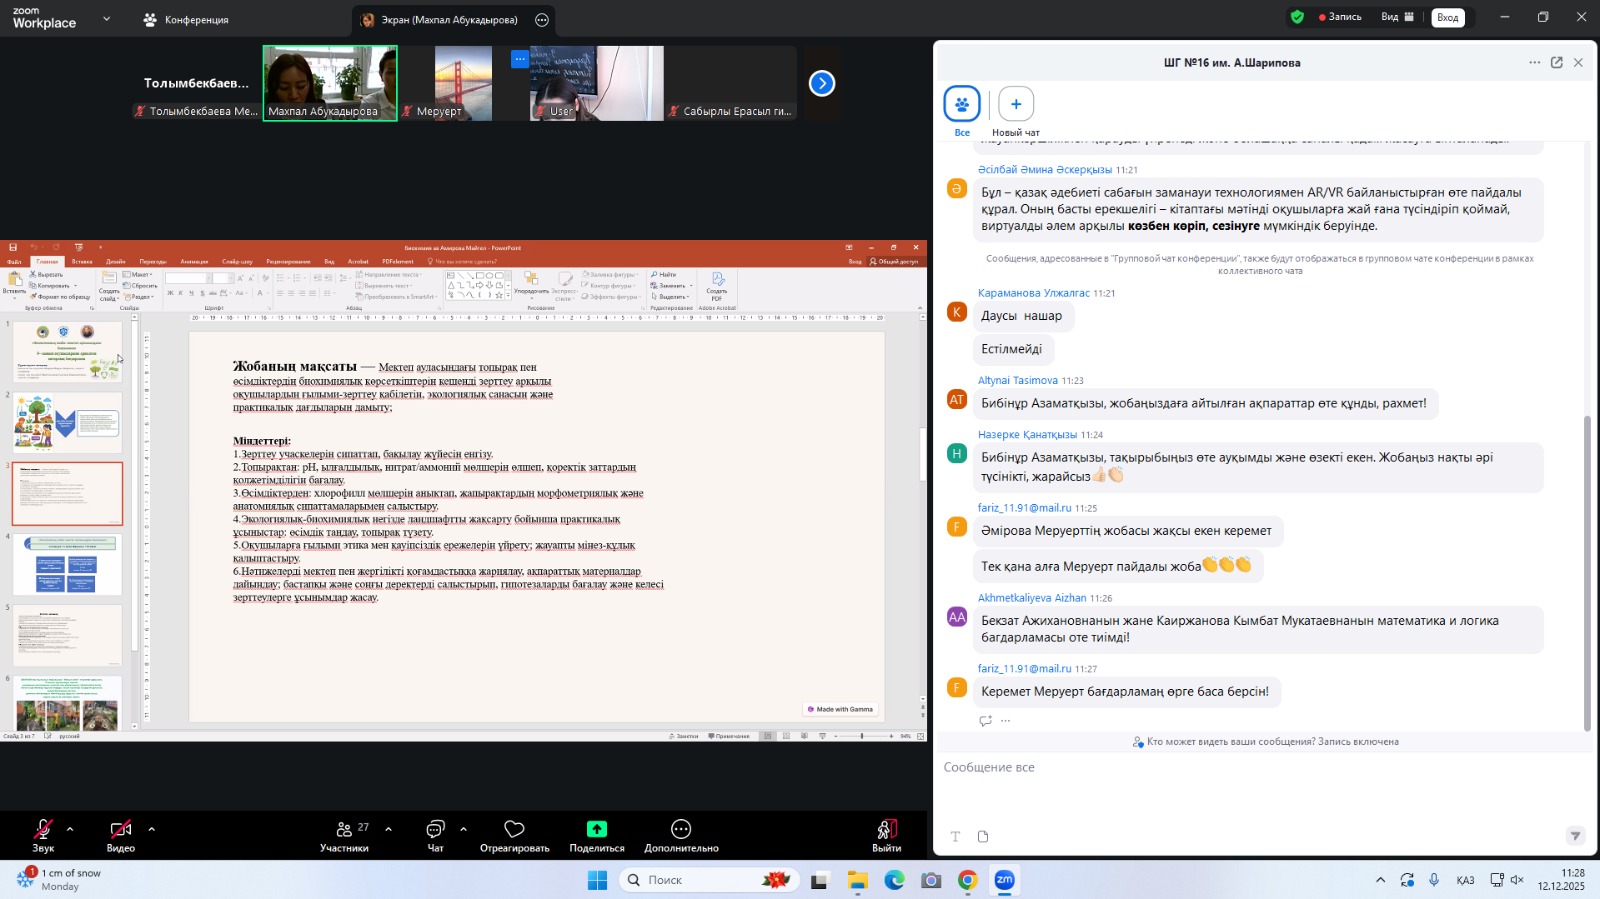Unmute the microphone Sound button
Screen dimensions: 1600x899
(43, 830)
